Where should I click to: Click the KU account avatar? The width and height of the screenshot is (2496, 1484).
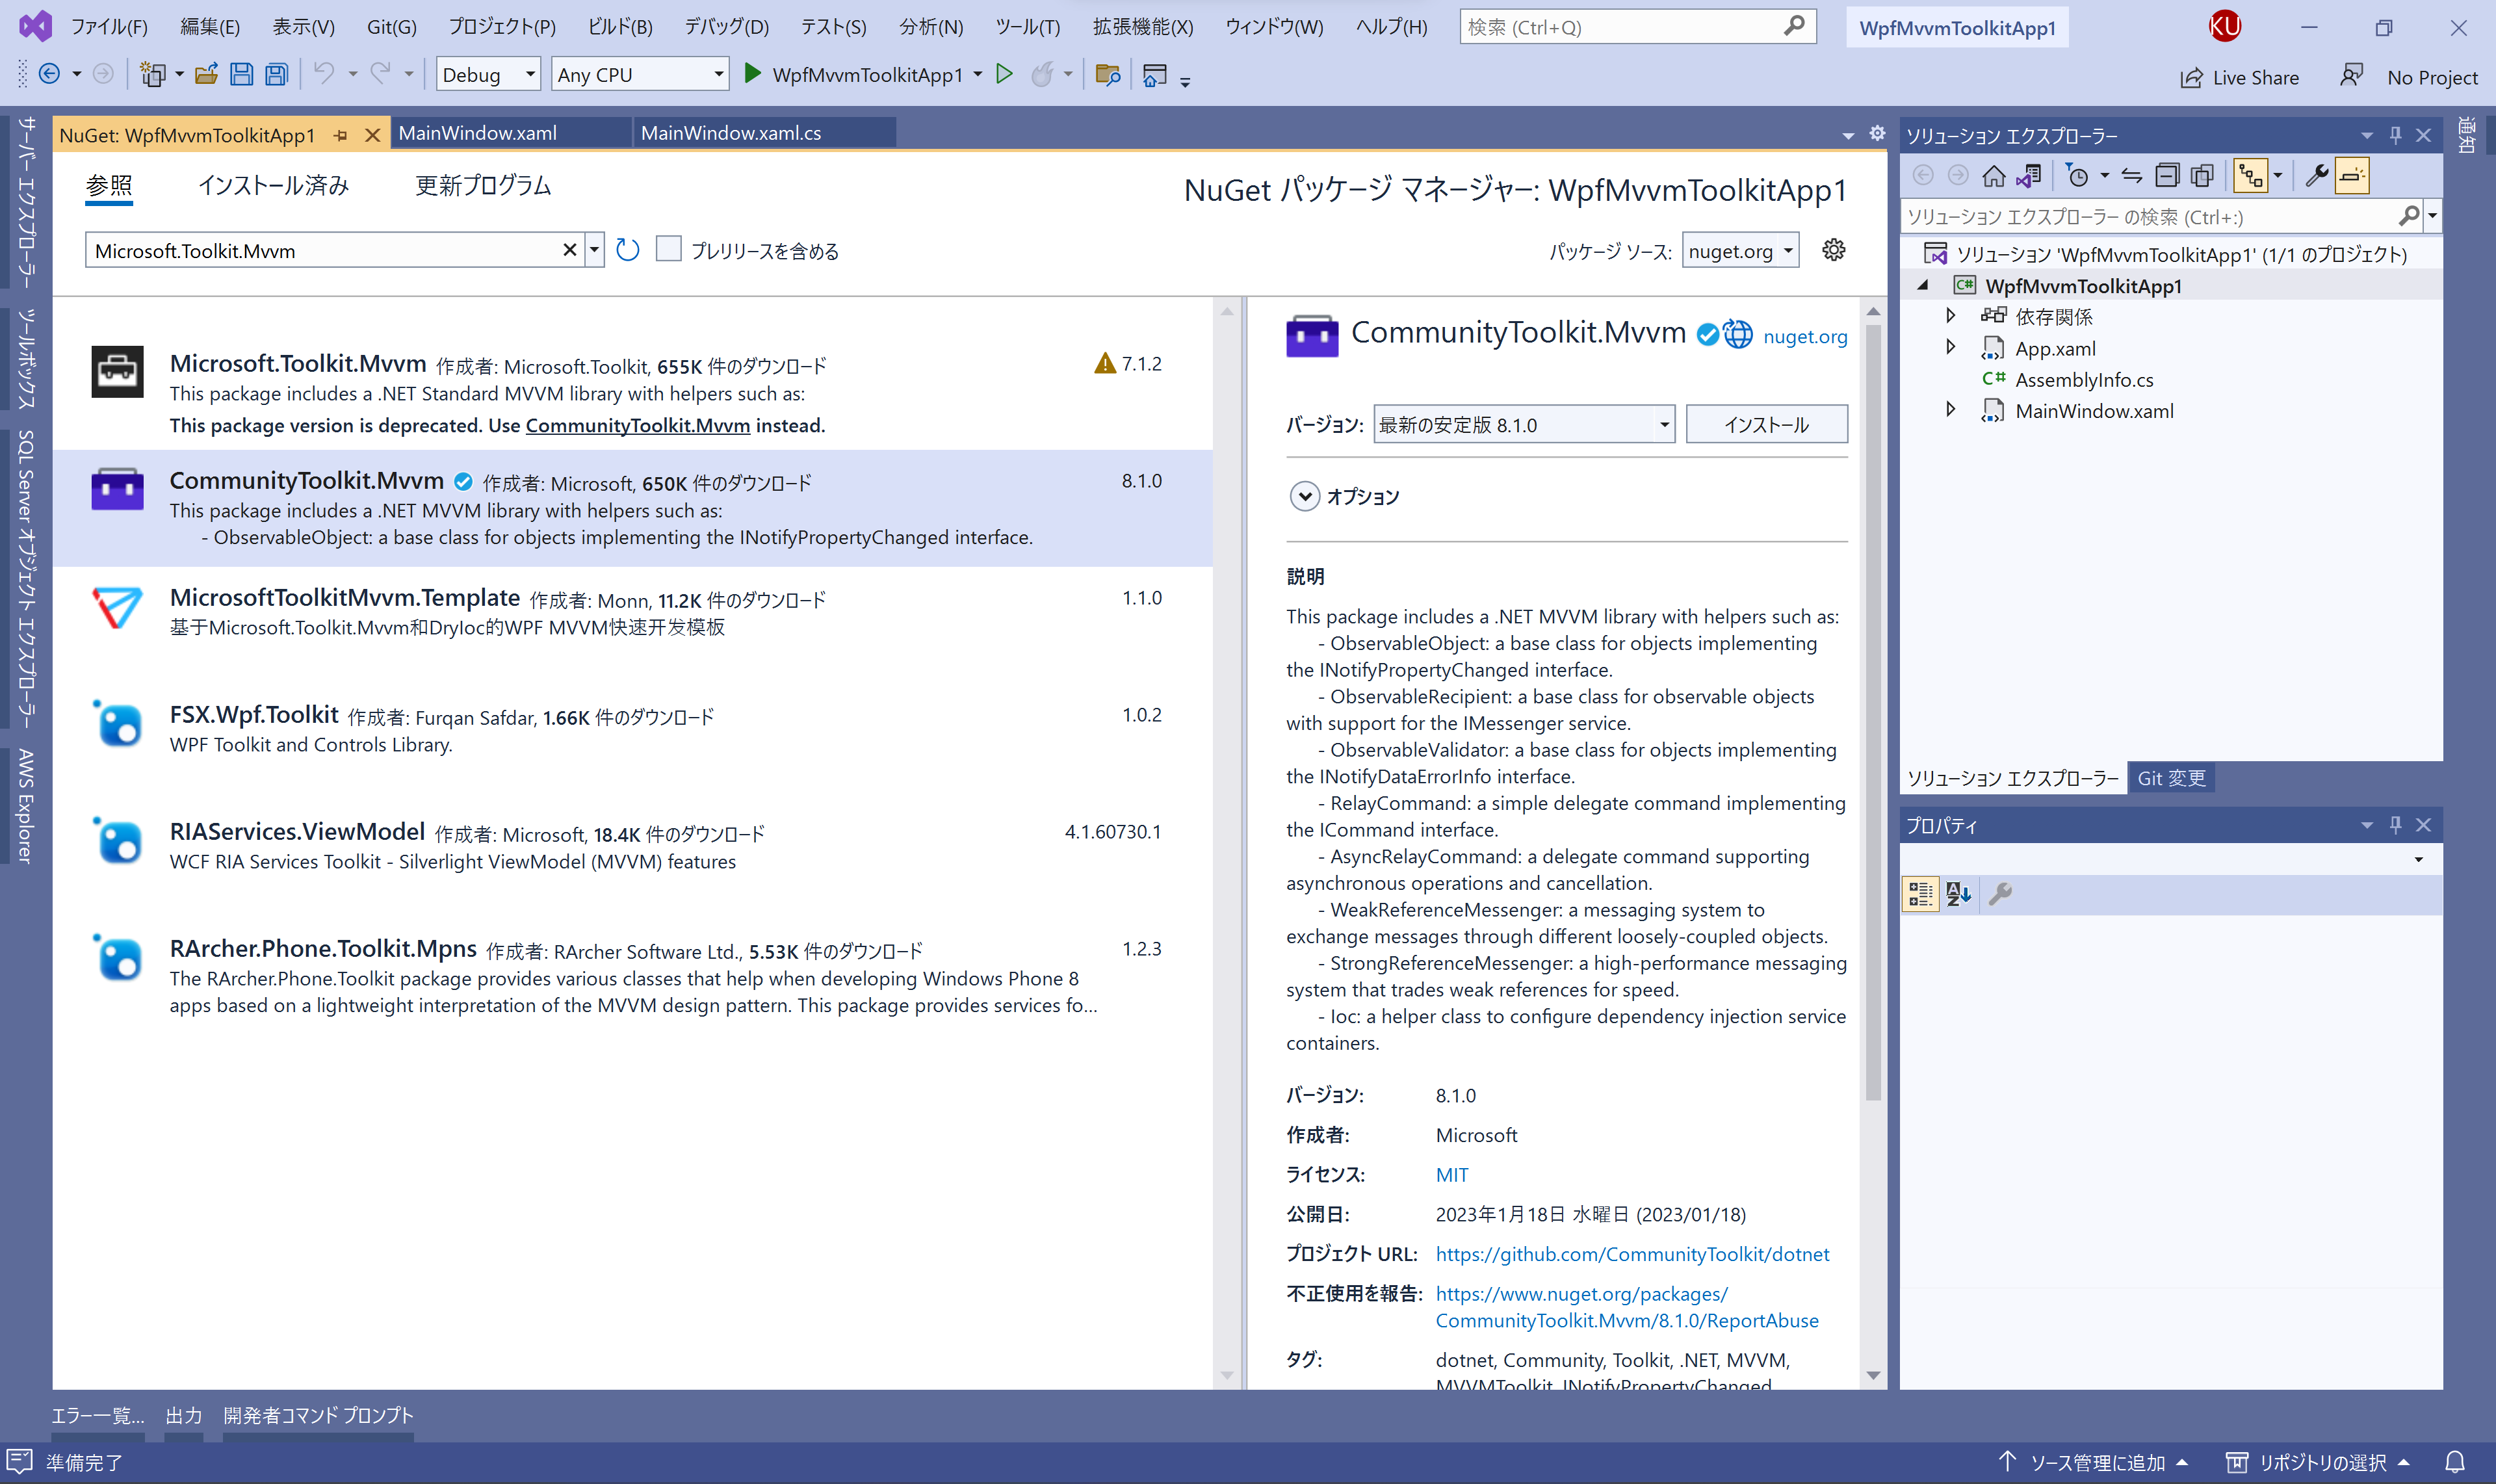[2225, 27]
